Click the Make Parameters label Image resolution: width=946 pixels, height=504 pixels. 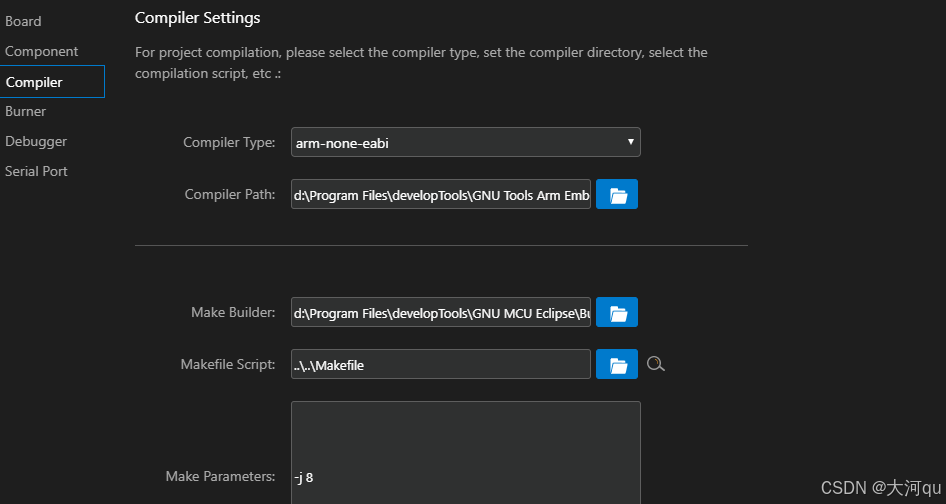[220, 477]
